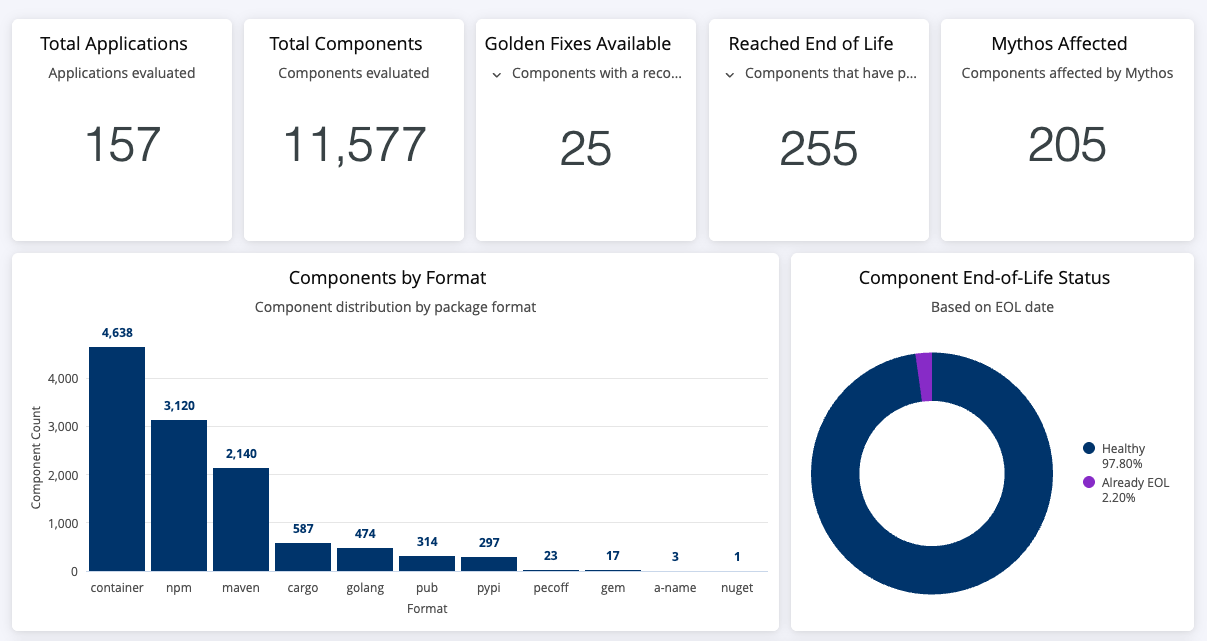
Task: Toggle the Already EOL legend dot
Action: point(1089,482)
